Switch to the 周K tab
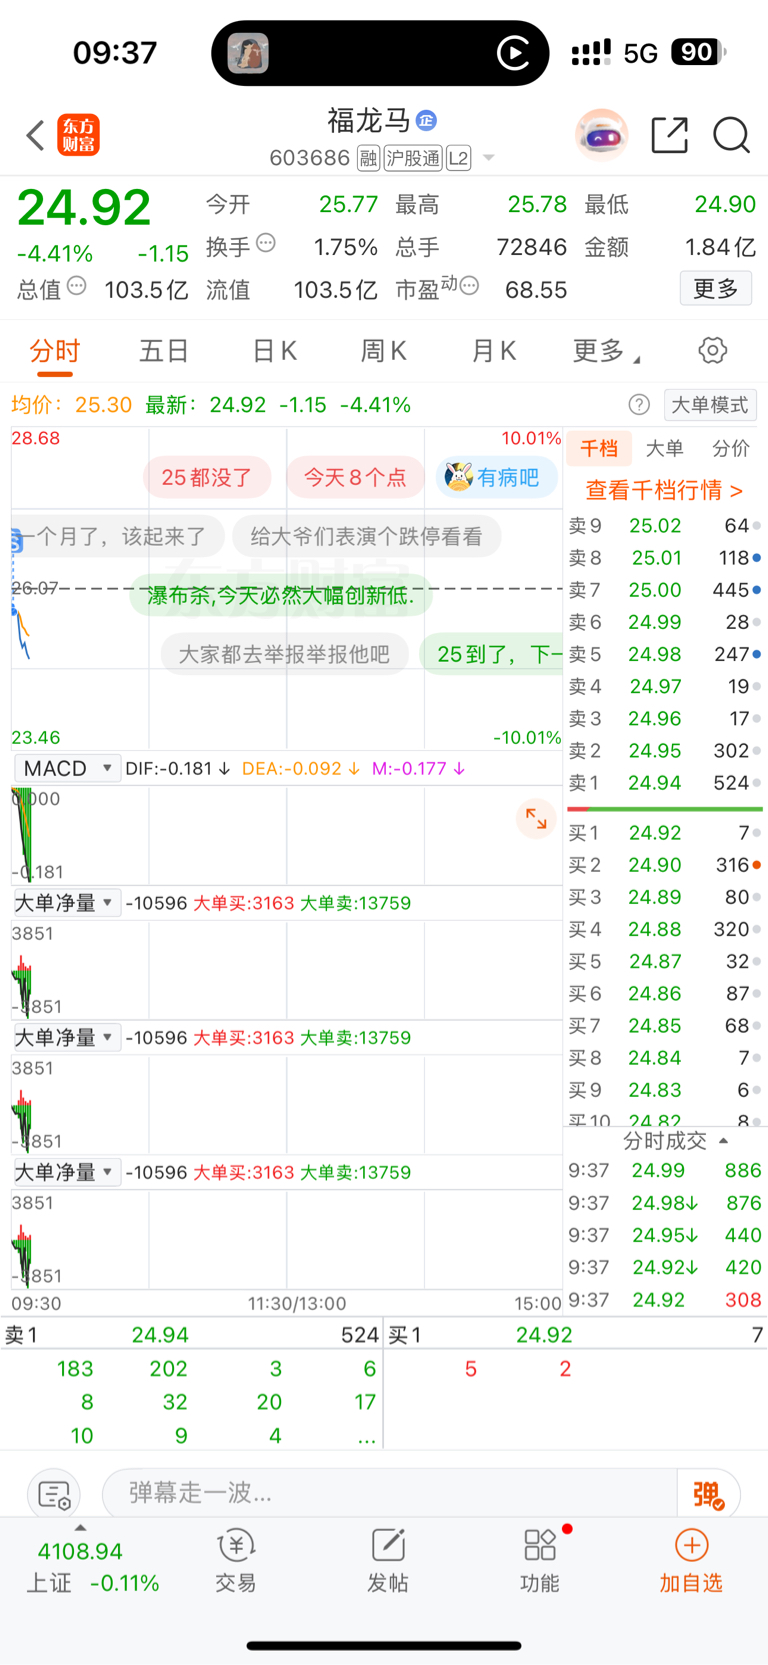This screenshot has width=768, height=1665. 384,351
